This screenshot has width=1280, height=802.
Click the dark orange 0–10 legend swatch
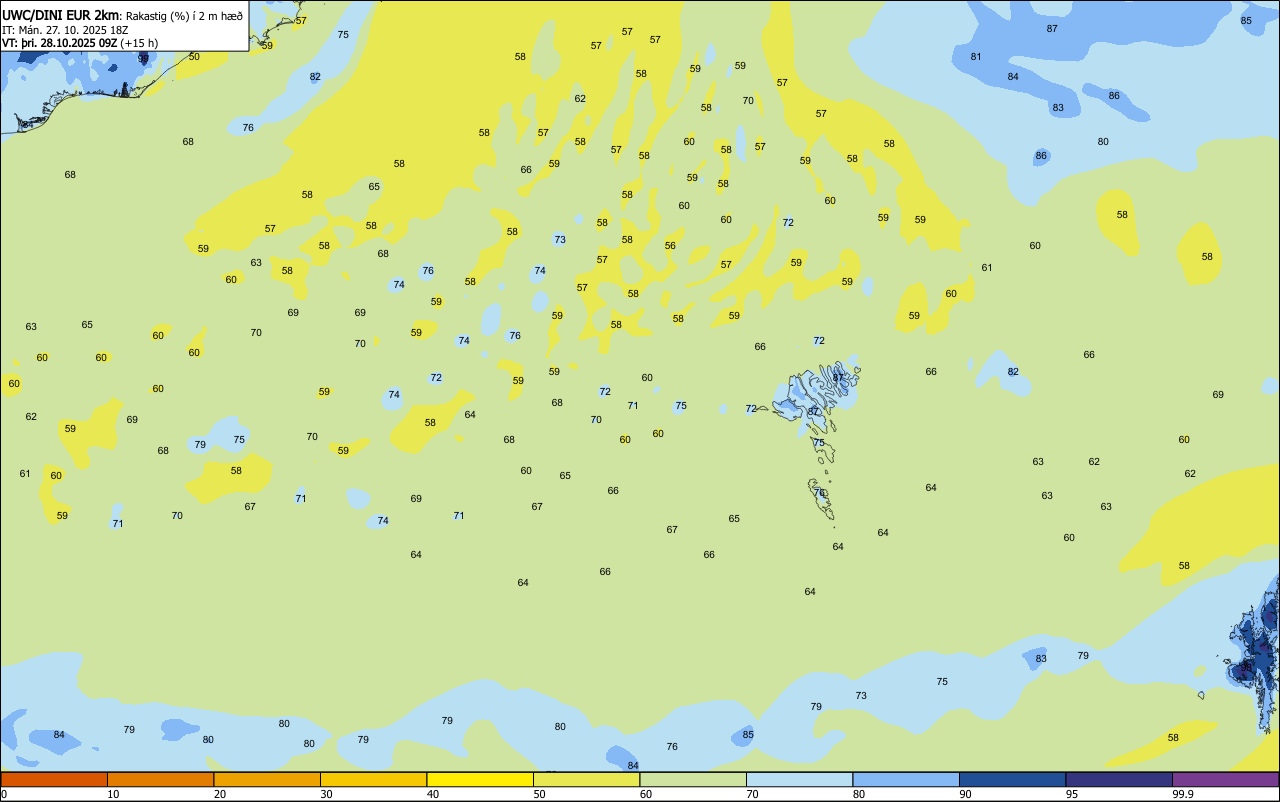(x=54, y=779)
